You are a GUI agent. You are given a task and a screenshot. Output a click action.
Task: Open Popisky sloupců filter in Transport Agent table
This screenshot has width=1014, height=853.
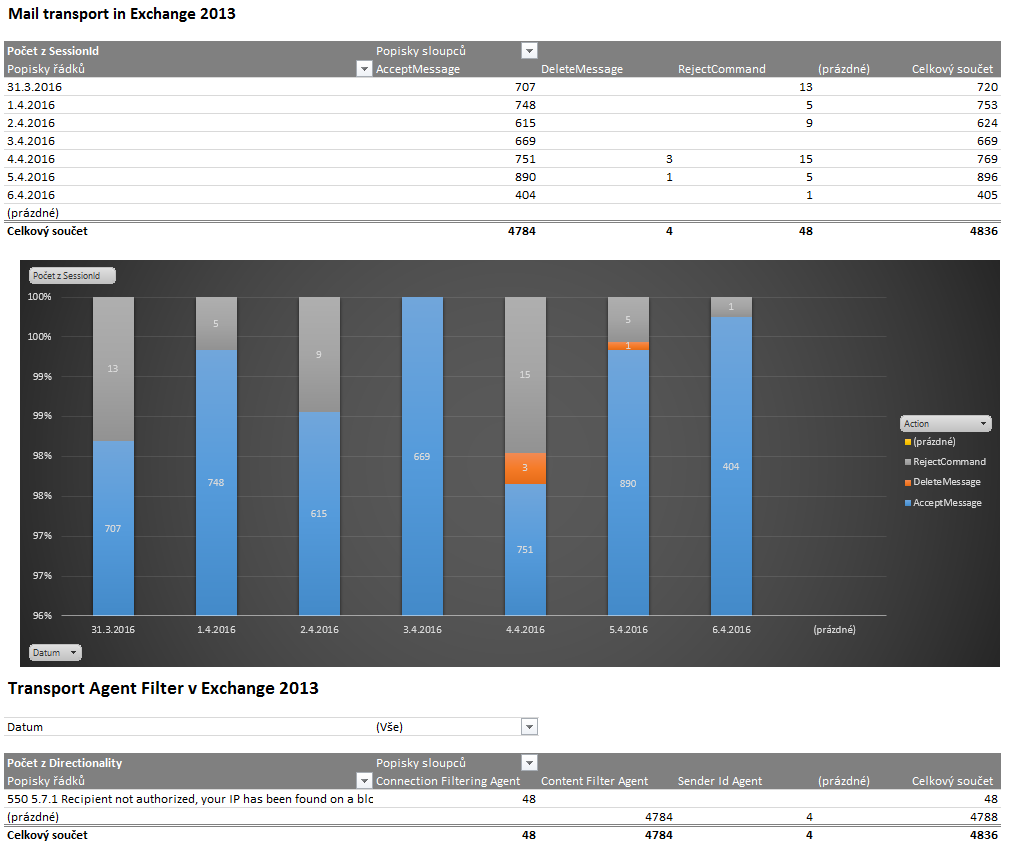coord(529,762)
